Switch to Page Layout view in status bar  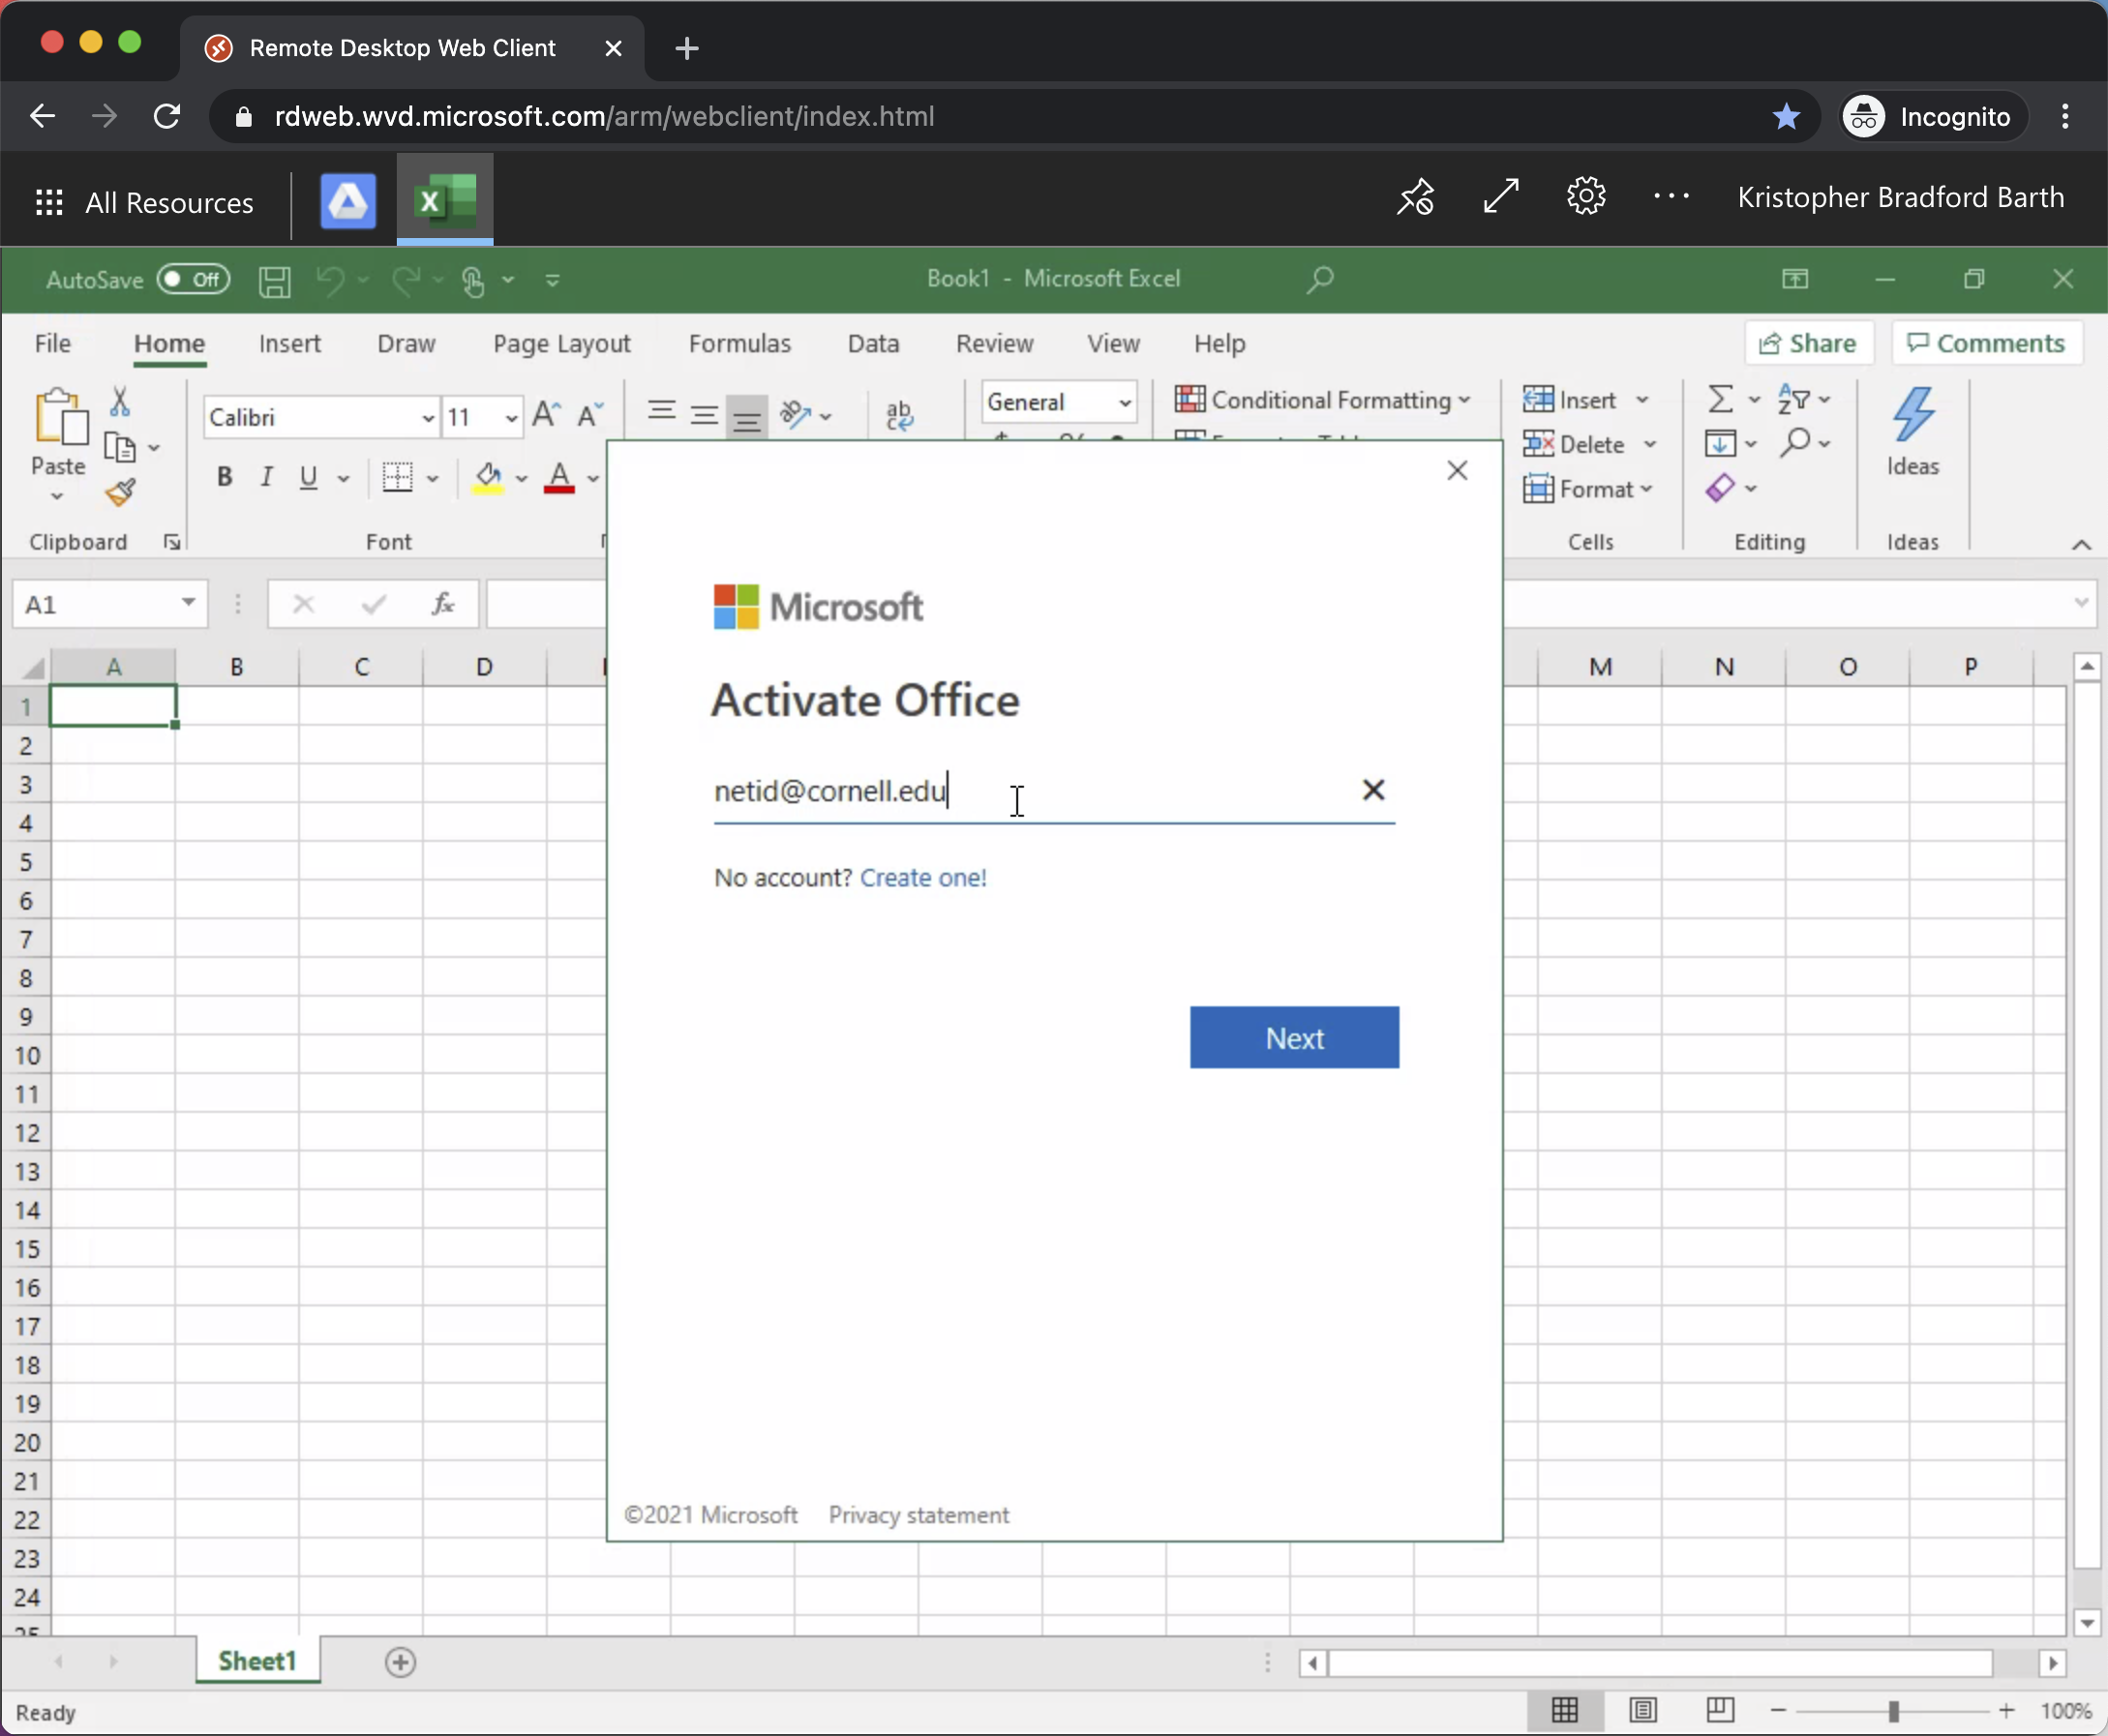click(x=1643, y=1711)
